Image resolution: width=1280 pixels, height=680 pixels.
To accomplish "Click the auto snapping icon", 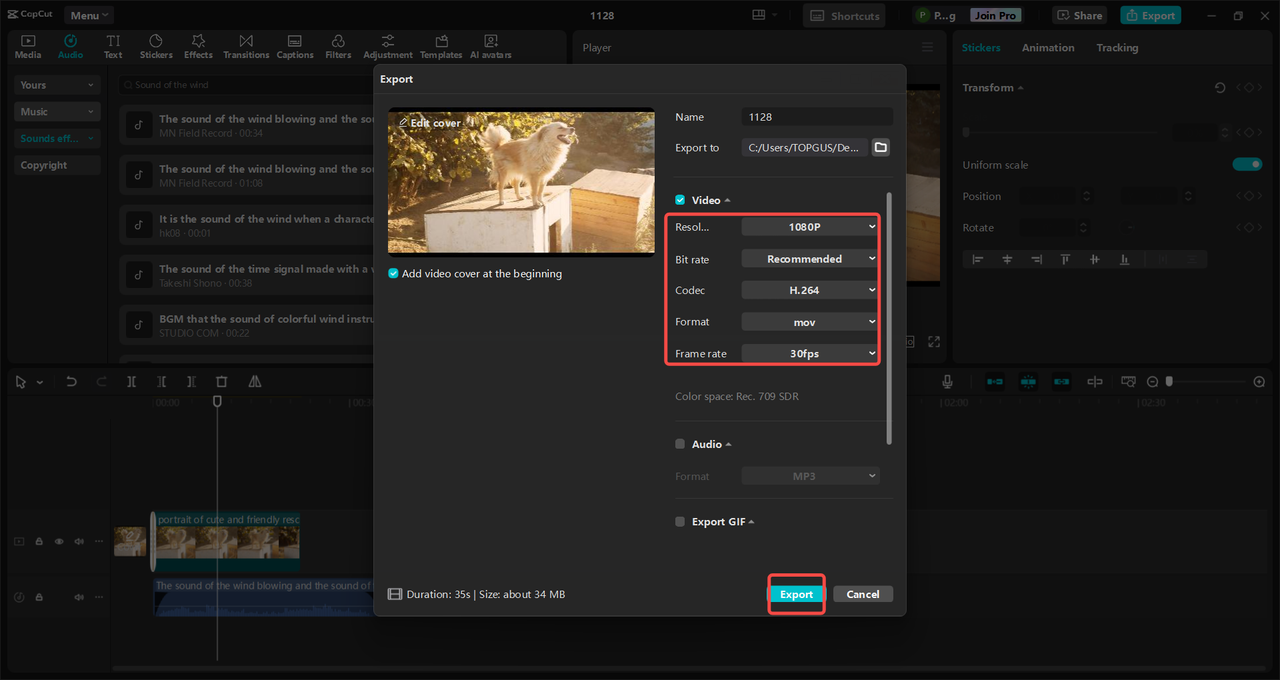I will click(x=1028, y=382).
